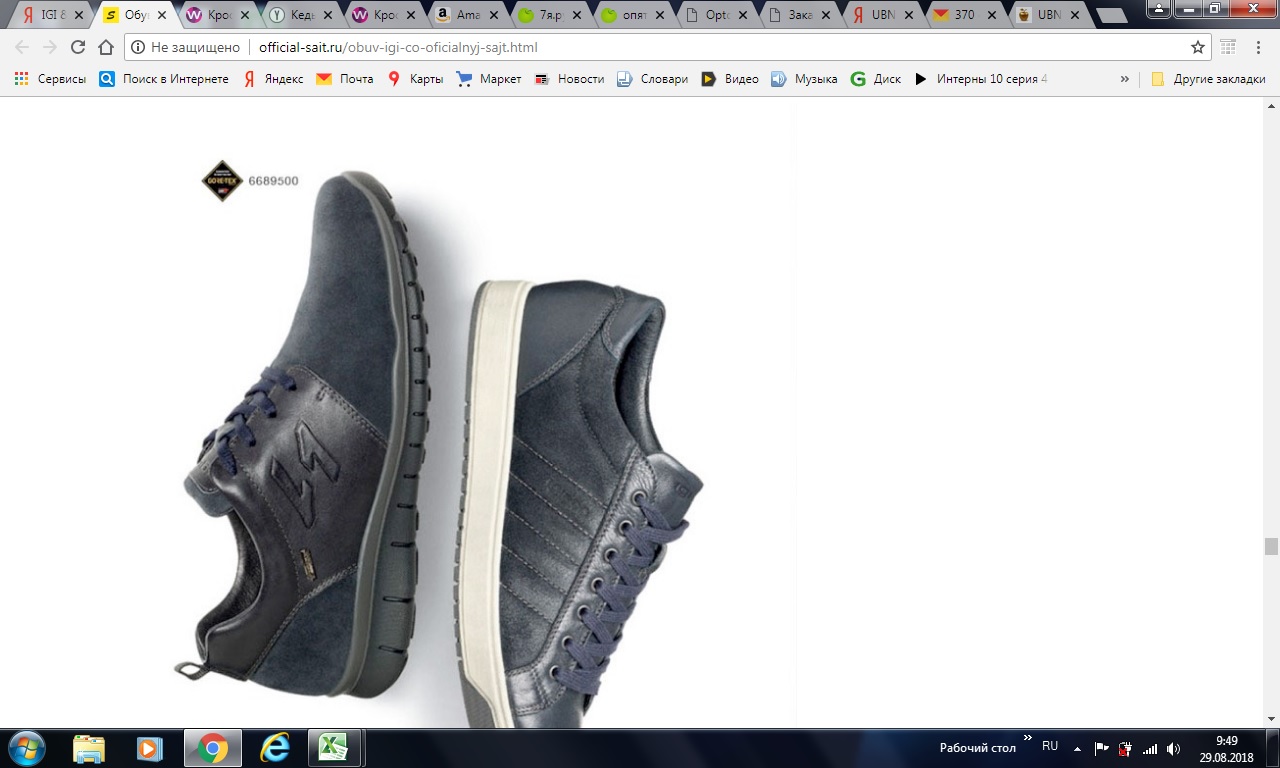
Task: Open the Другие закладки bookmarks folder
Action: click(x=1208, y=79)
